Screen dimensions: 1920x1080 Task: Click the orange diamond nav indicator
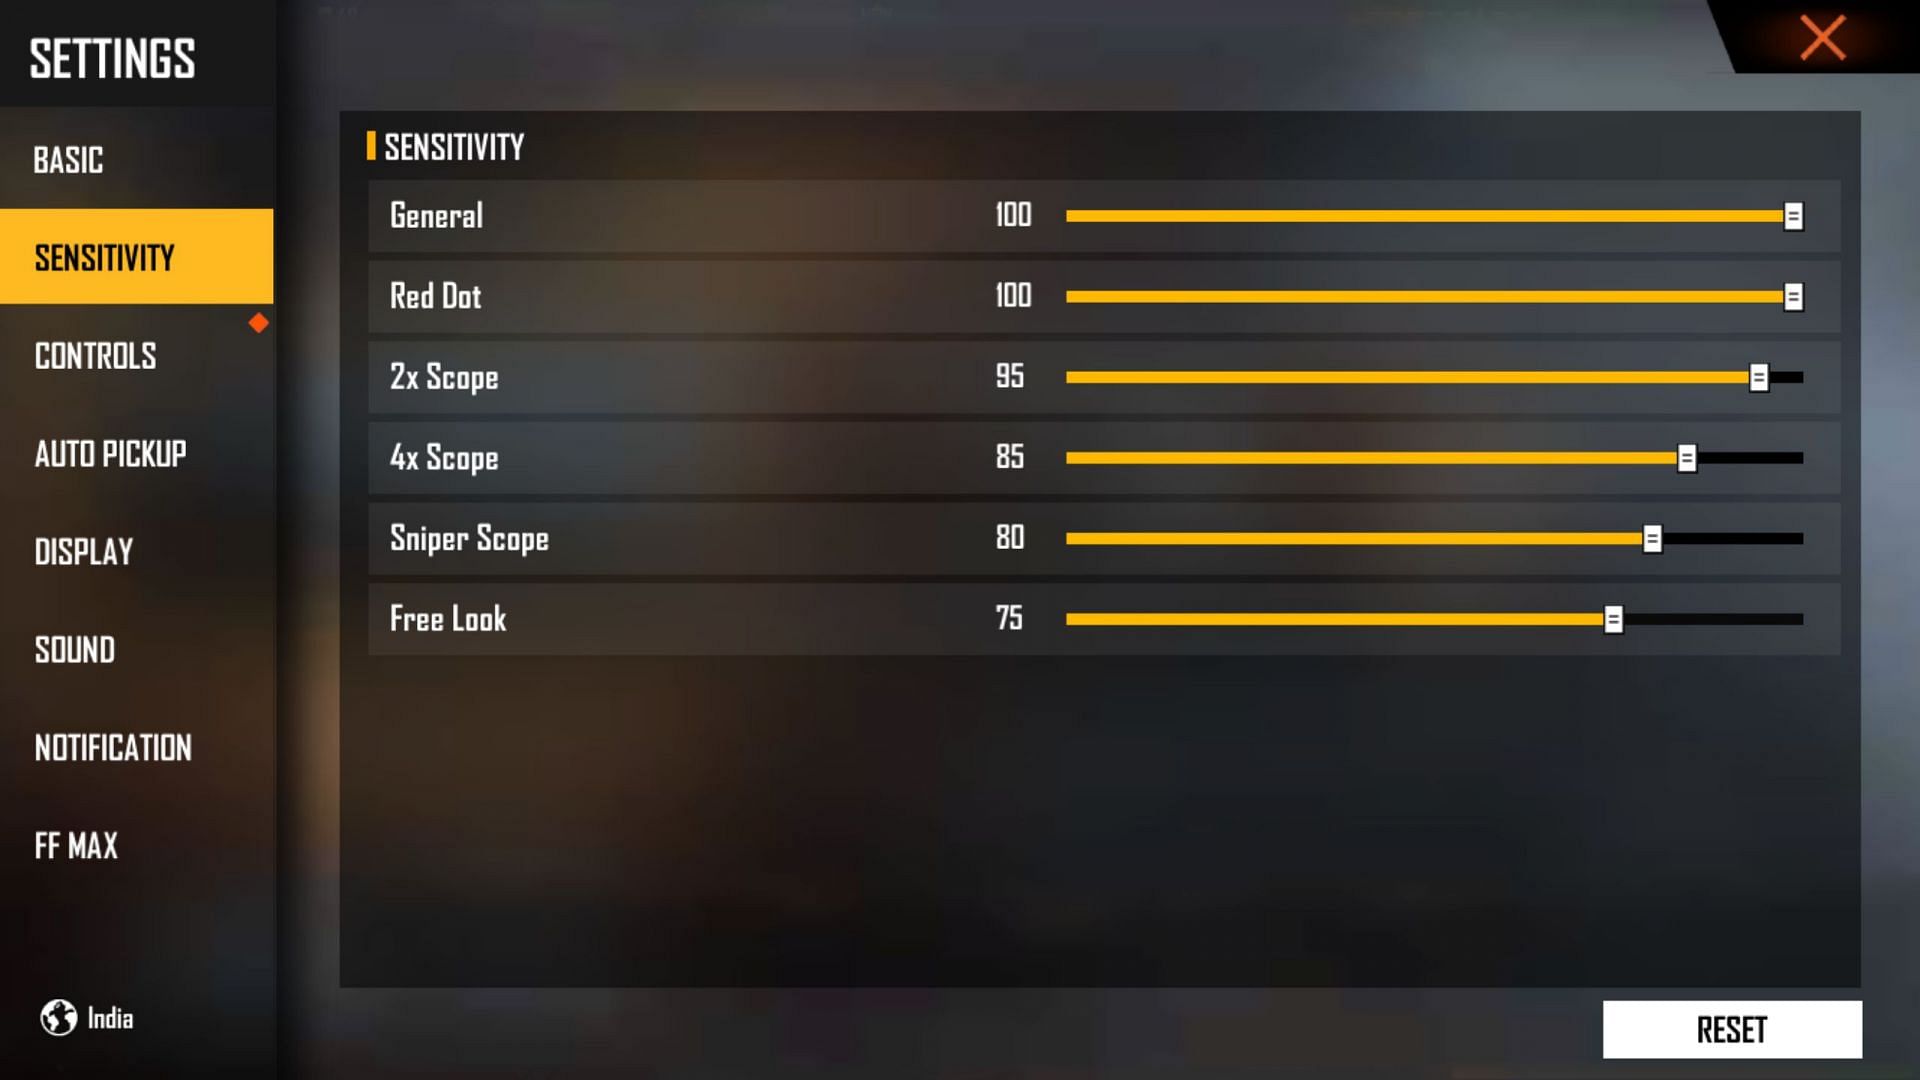pos(258,322)
